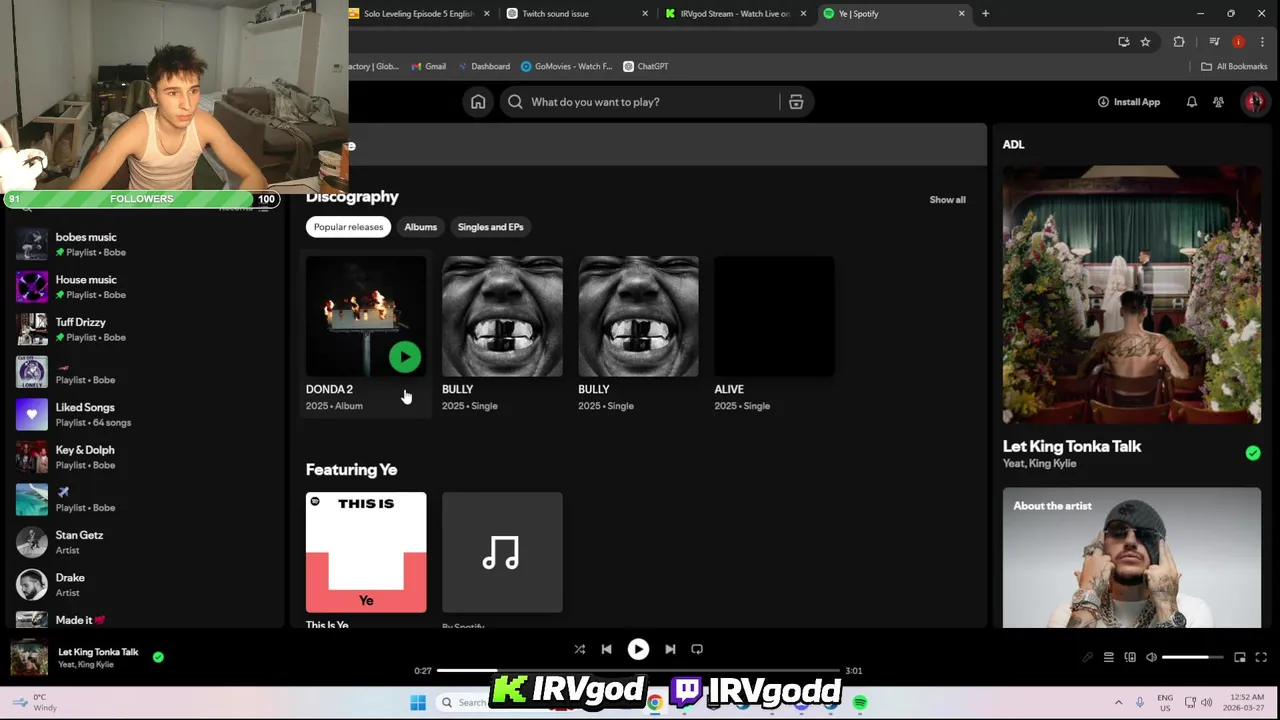
Task: Select the Albums filter chip
Action: 420,227
